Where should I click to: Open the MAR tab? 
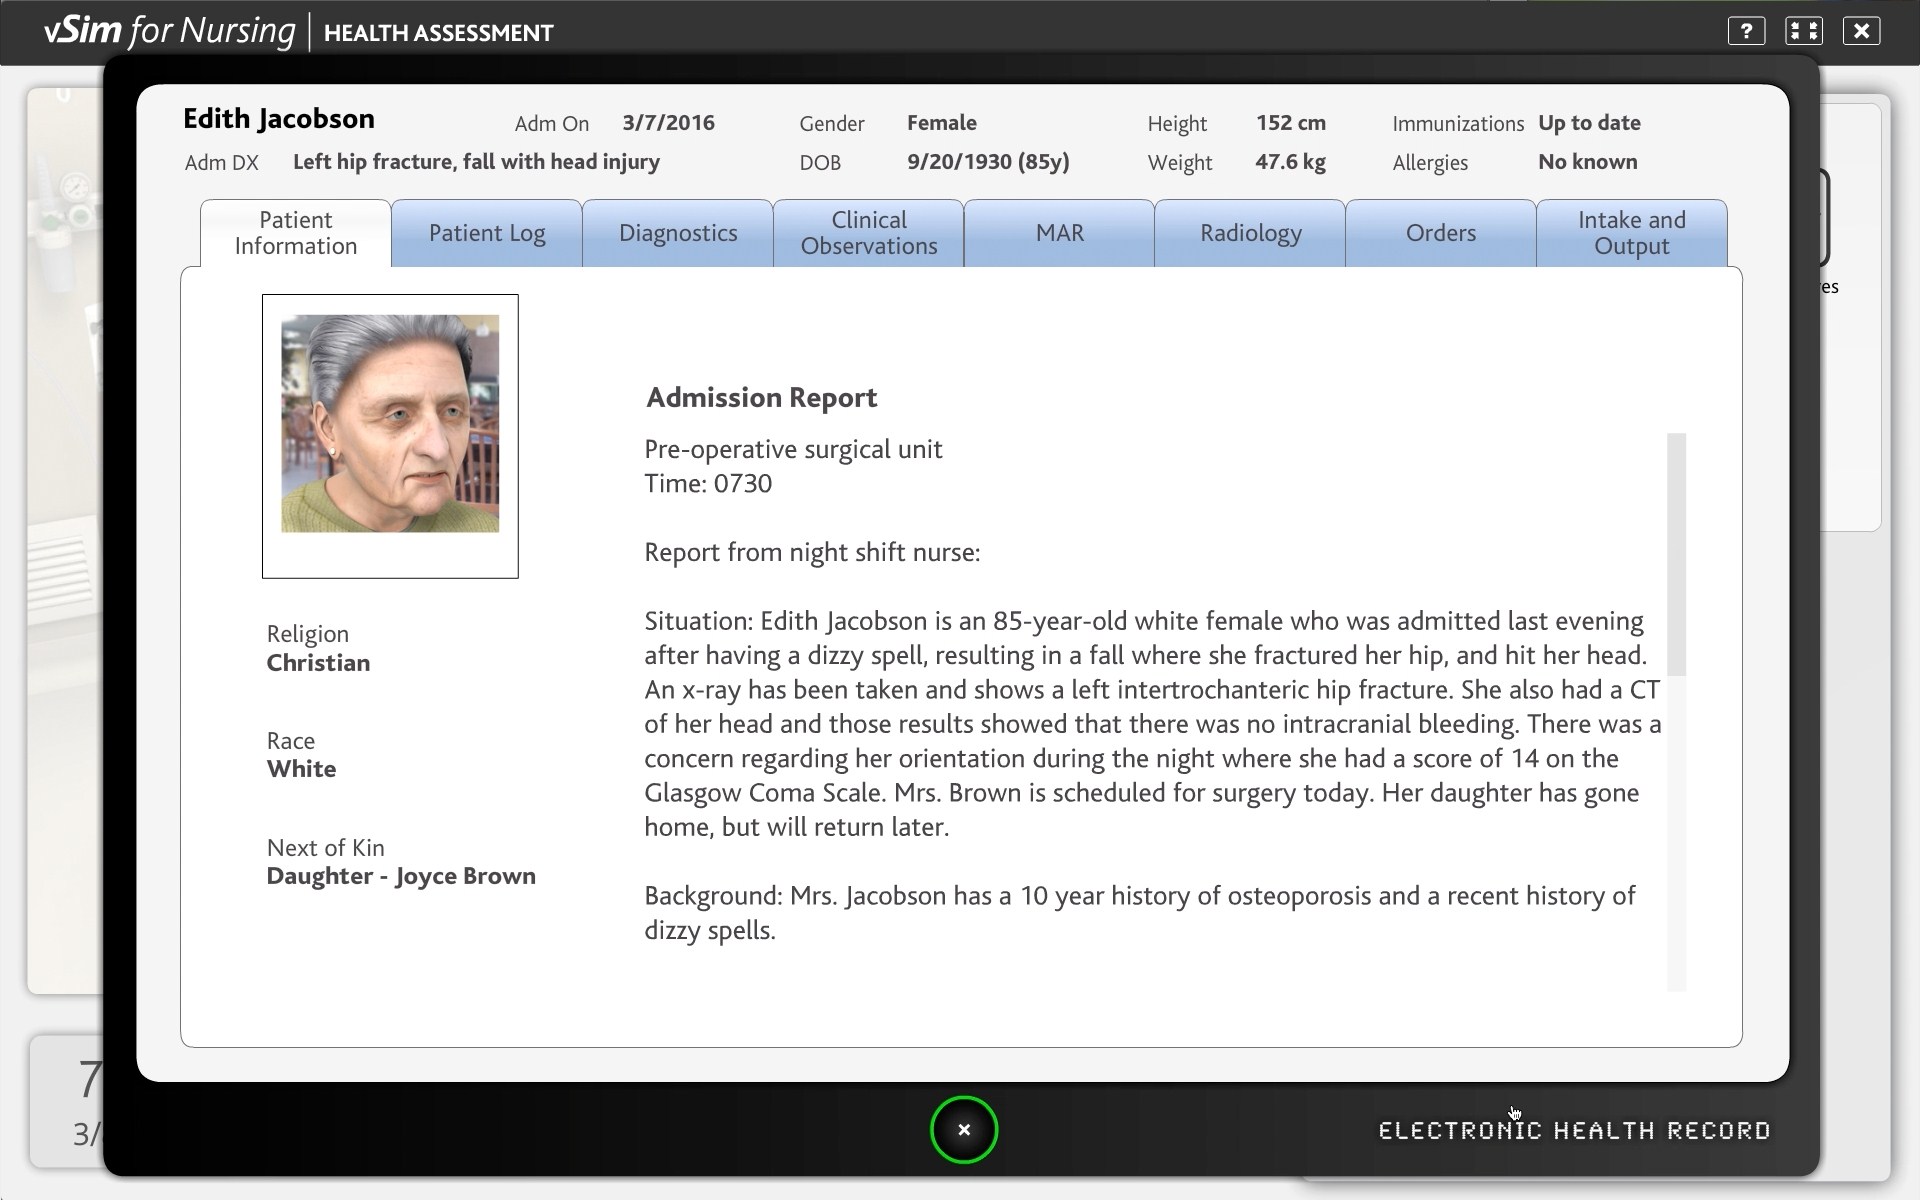click(1059, 233)
